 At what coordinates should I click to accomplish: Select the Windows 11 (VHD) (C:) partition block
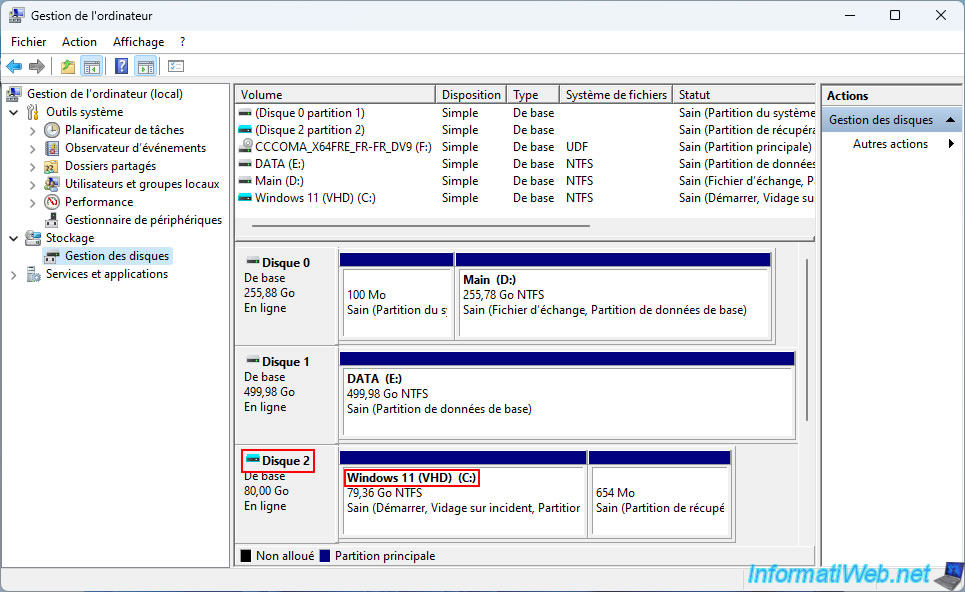click(463, 494)
